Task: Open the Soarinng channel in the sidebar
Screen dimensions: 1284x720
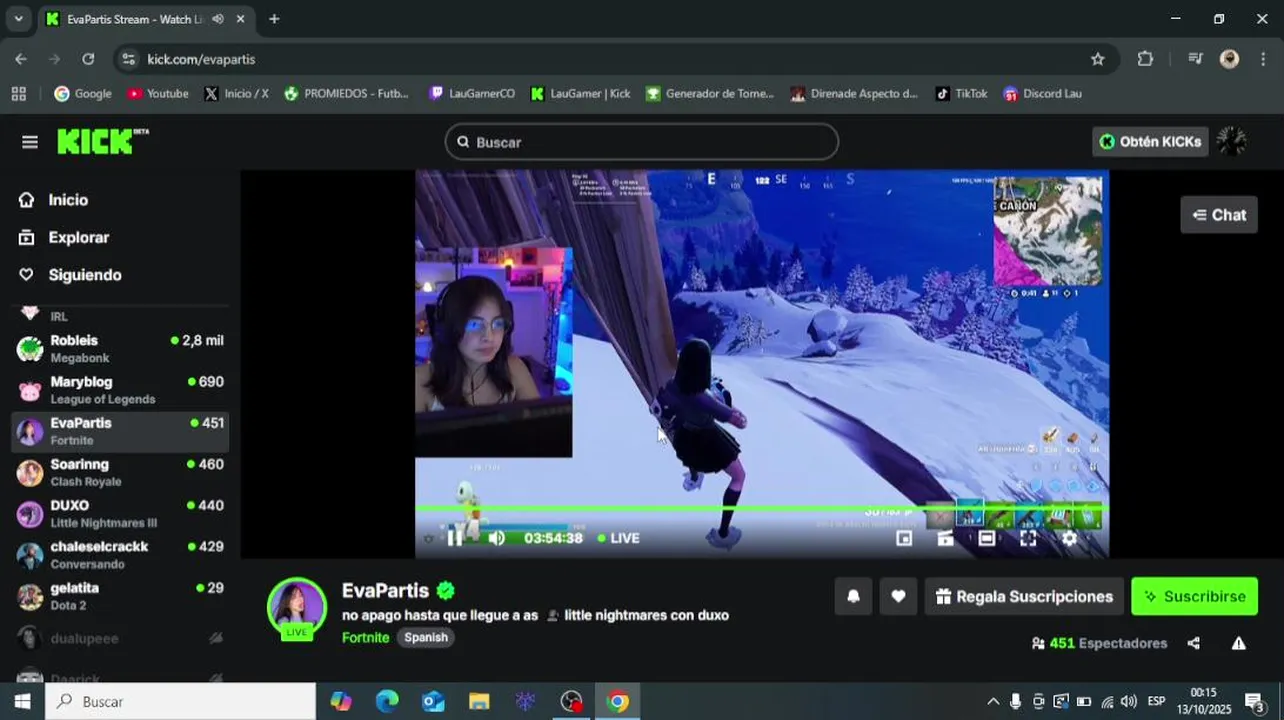Action: [x=120, y=472]
